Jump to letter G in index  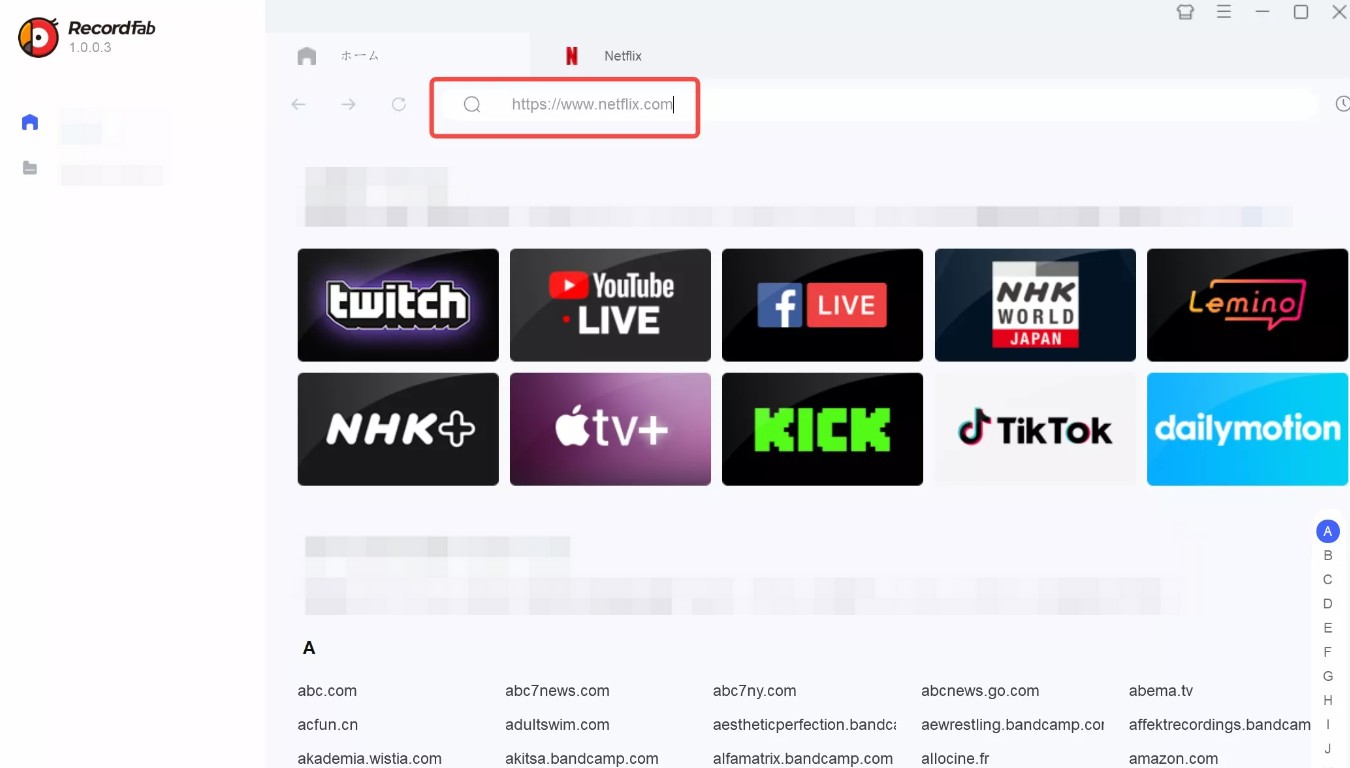tap(1328, 676)
